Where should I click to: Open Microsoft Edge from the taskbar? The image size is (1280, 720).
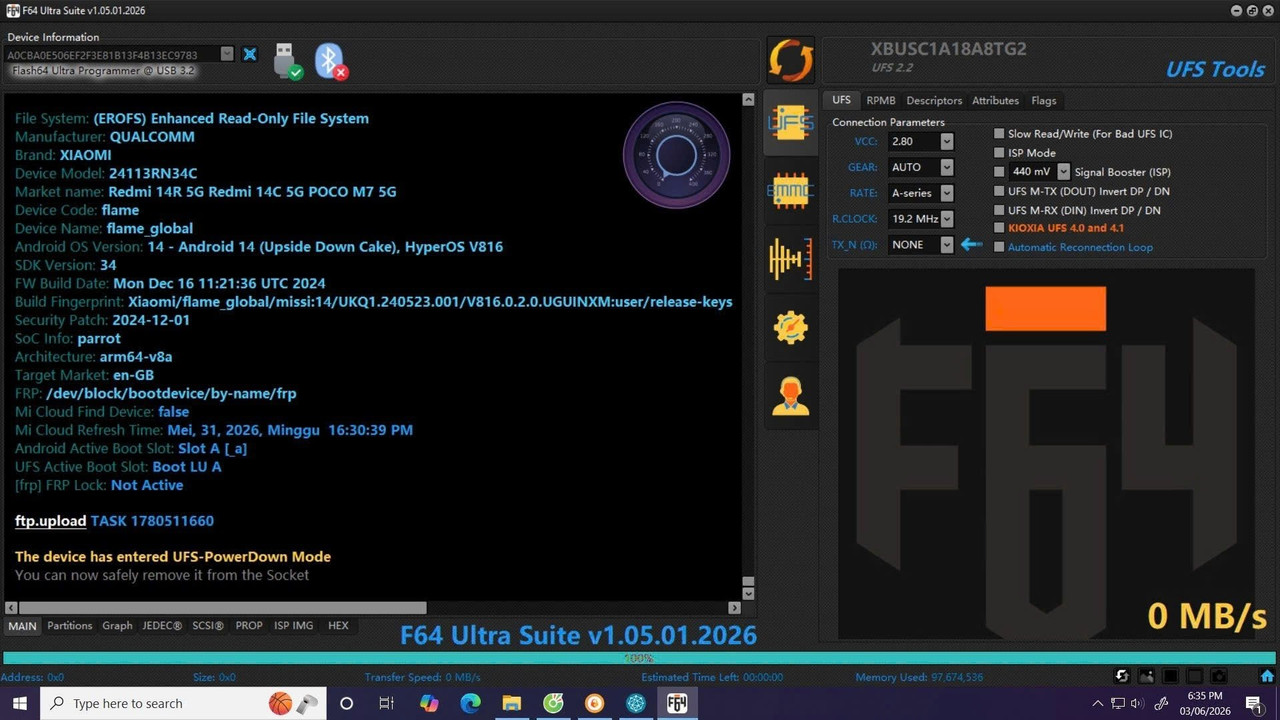tap(470, 703)
